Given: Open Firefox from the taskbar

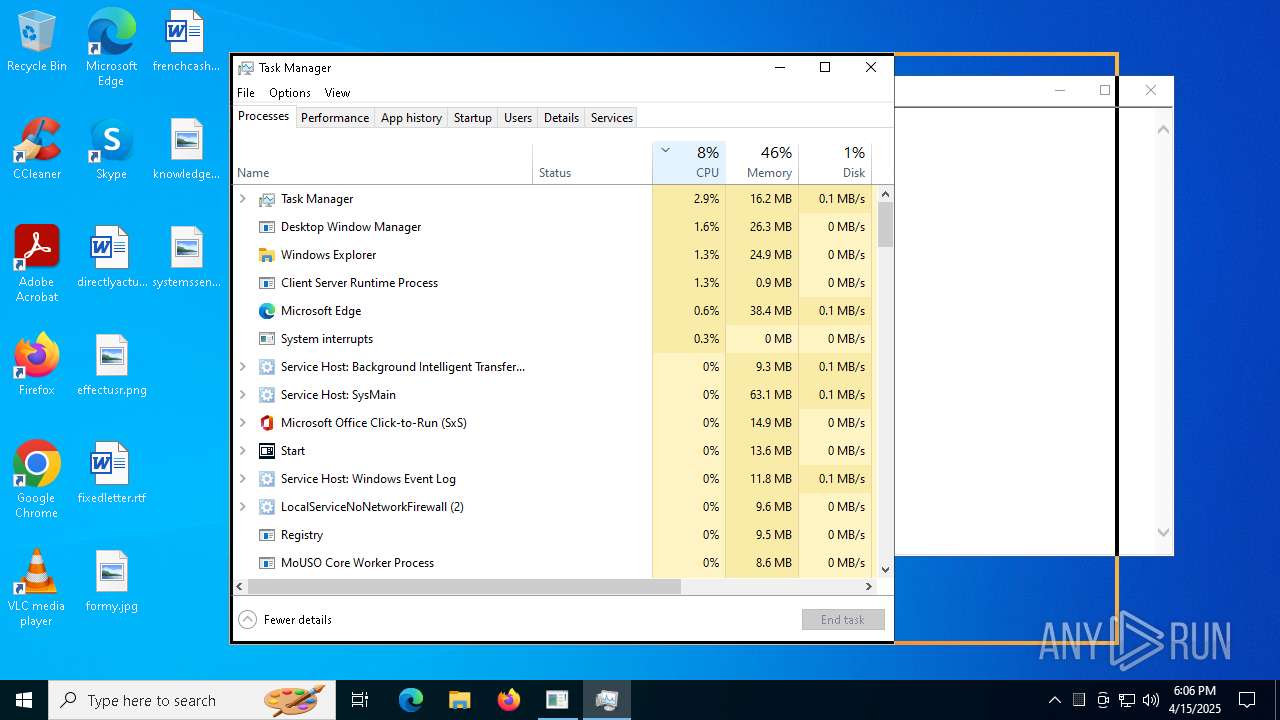Looking at the screenshot, I should click(509, 700).
